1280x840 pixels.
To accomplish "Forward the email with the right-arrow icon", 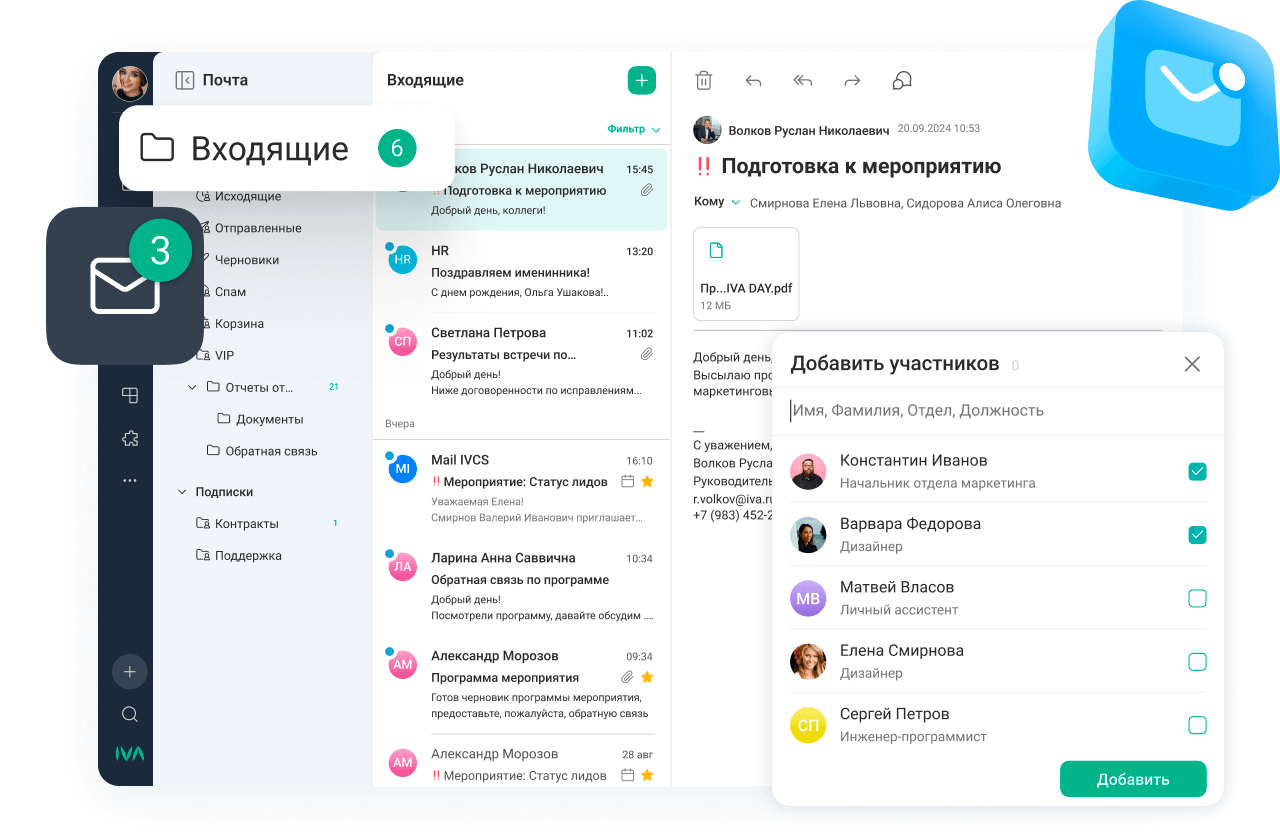I will pos(852,81).
